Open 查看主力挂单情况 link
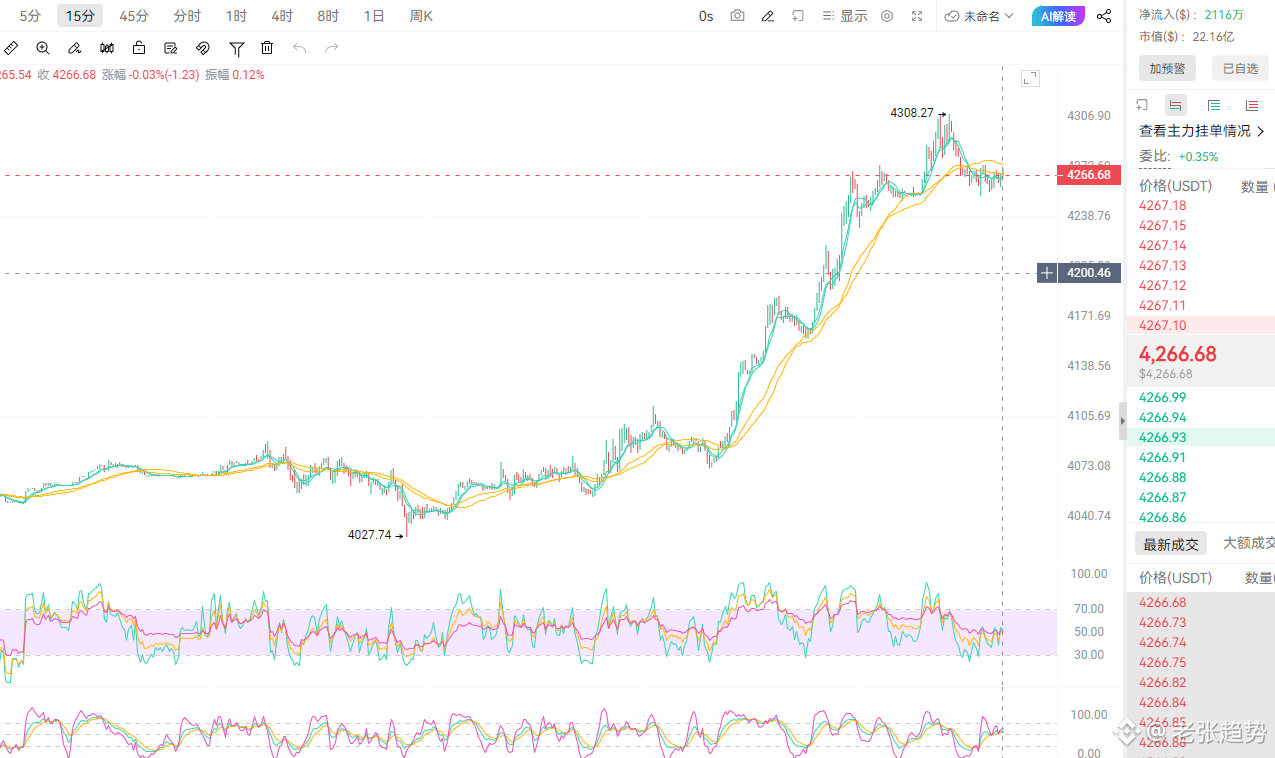Viewport: 1275px width, 758px height. pyautogui.click(x=1202, y=131)
